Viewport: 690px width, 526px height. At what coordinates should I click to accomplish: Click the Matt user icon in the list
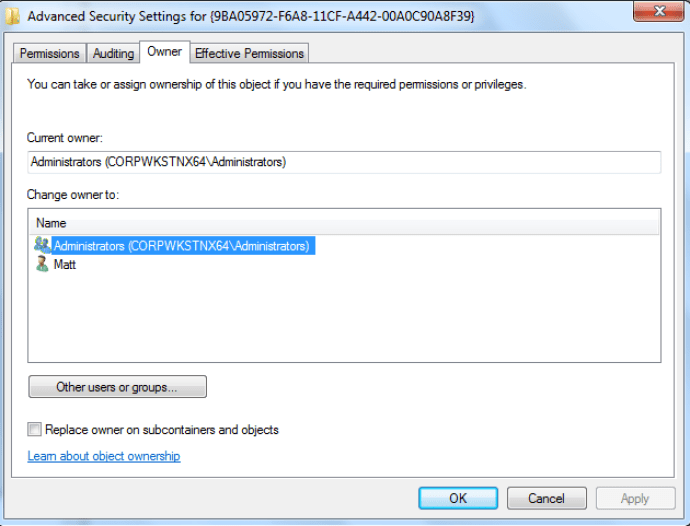(x=42, y=265)
